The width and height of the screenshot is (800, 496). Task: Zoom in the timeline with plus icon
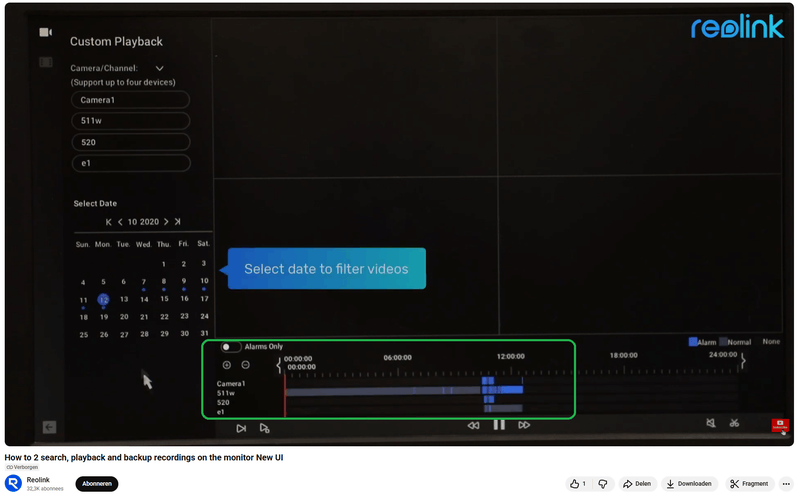tap(227, 365)
